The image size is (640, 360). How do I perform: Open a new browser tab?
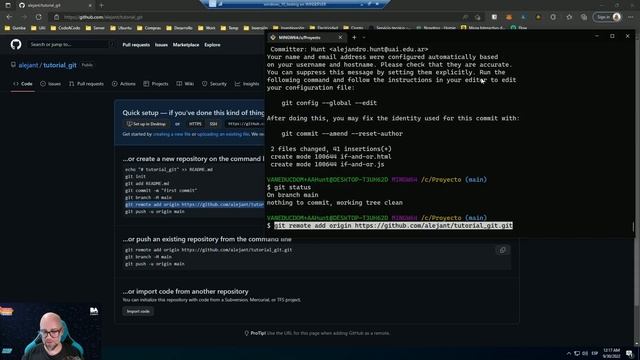click(101, 5)
